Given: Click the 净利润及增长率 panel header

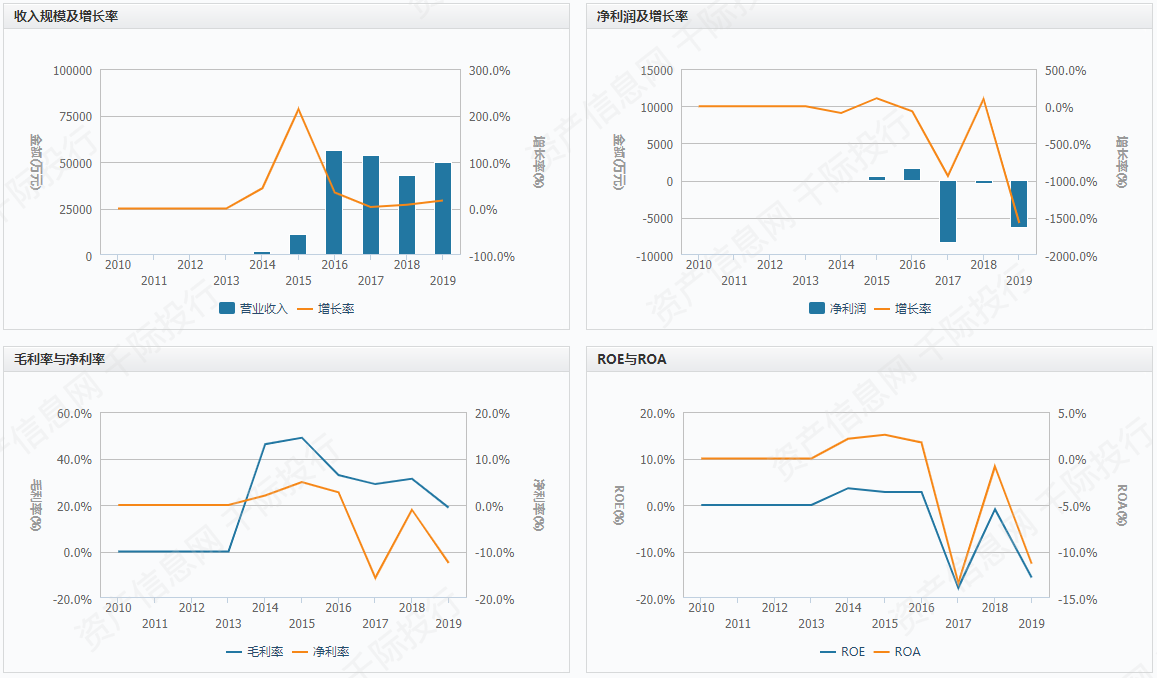Looking at the screenshot, I should 642,15.
